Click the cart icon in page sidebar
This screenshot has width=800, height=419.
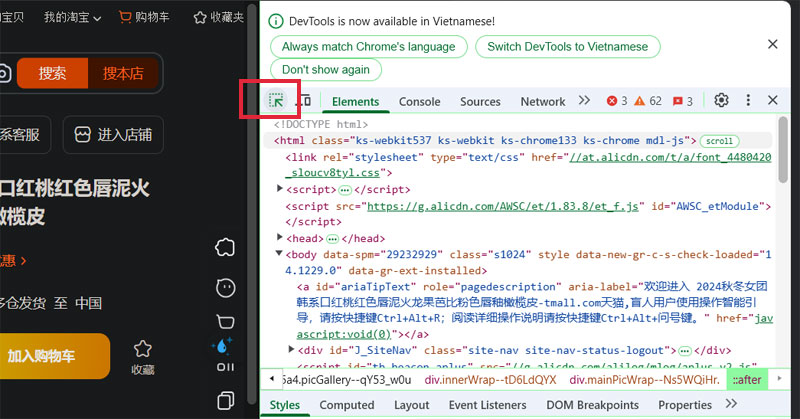(226, 322)
